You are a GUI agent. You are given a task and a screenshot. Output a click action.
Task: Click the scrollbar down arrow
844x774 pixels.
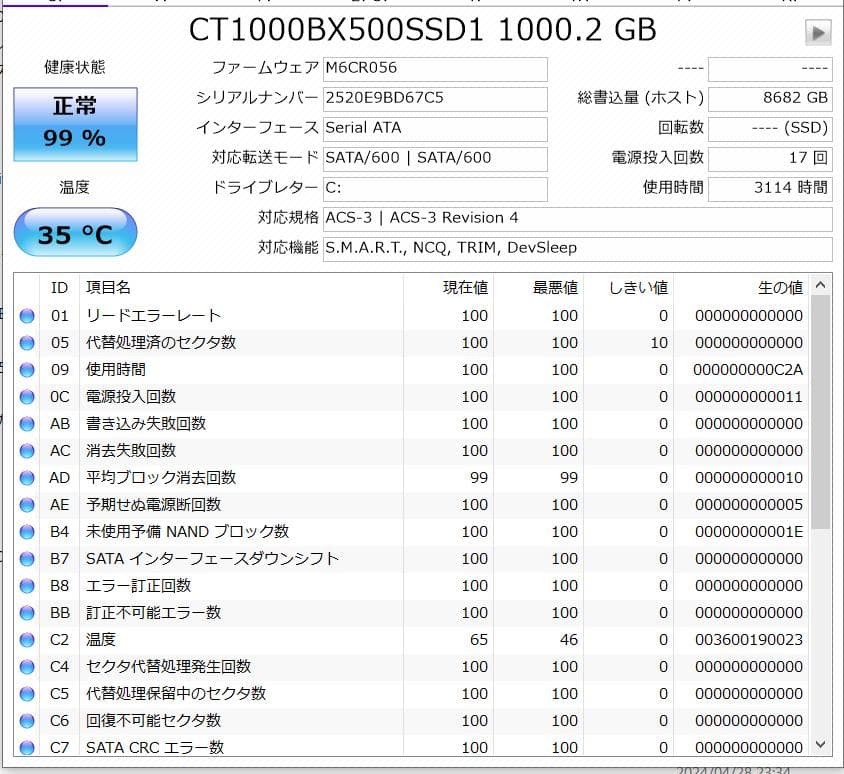point(820,745)
